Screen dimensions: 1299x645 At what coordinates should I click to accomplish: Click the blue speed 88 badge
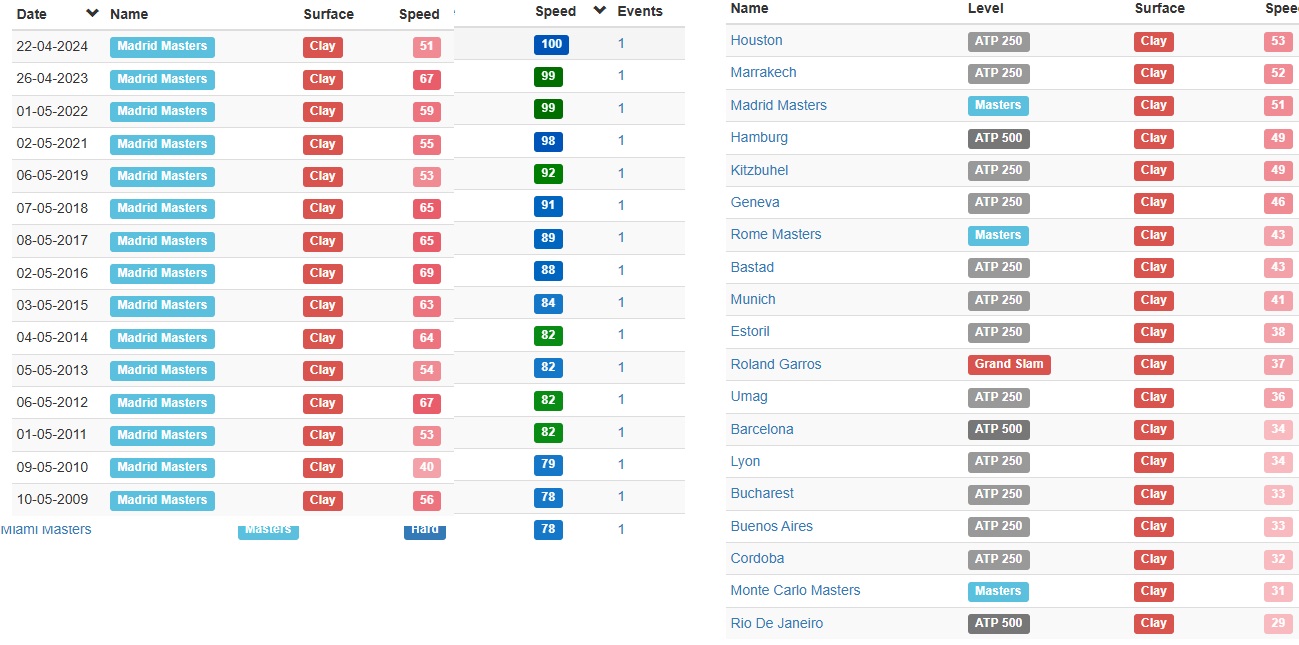[548, 271]
